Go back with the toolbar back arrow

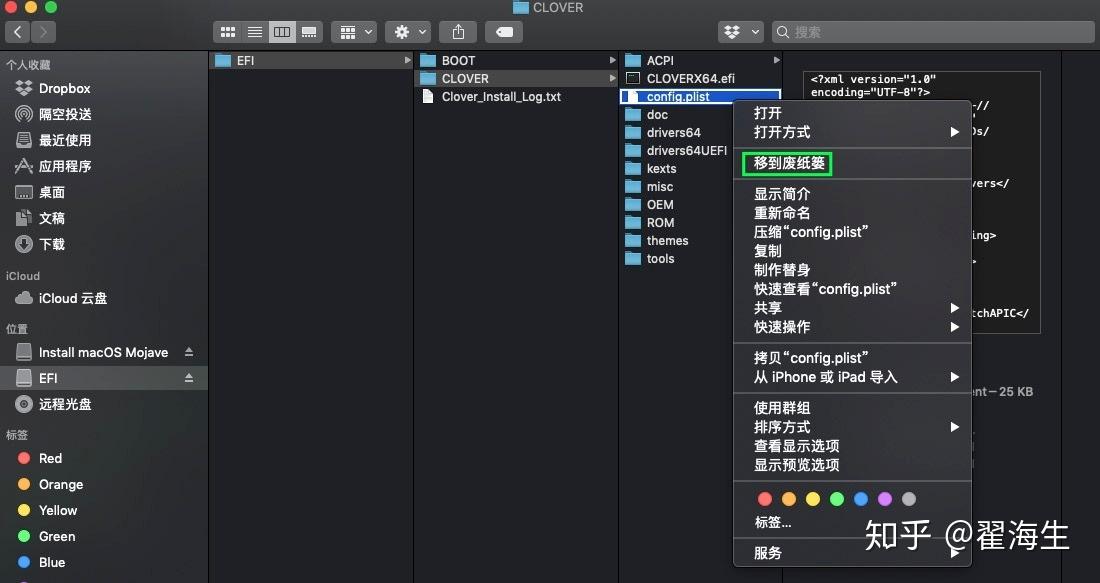click(x=18, y=32)
